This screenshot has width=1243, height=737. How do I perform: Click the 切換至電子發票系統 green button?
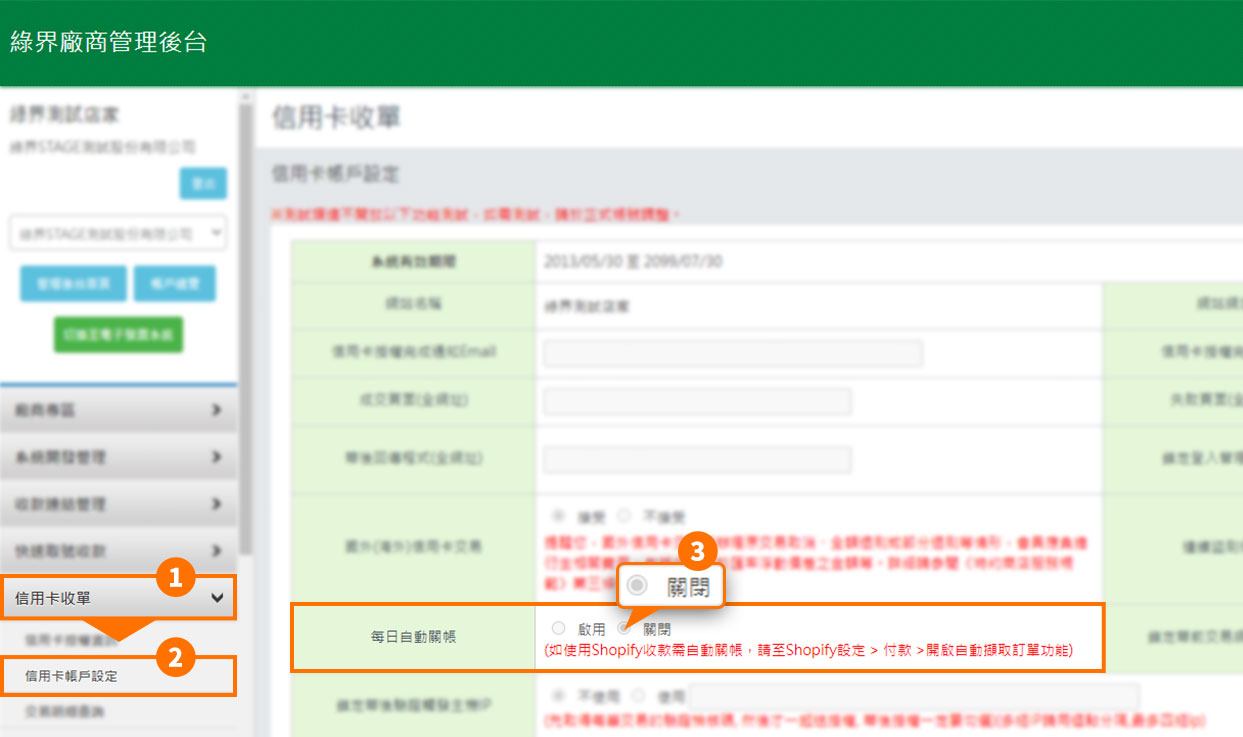[118, 335]
